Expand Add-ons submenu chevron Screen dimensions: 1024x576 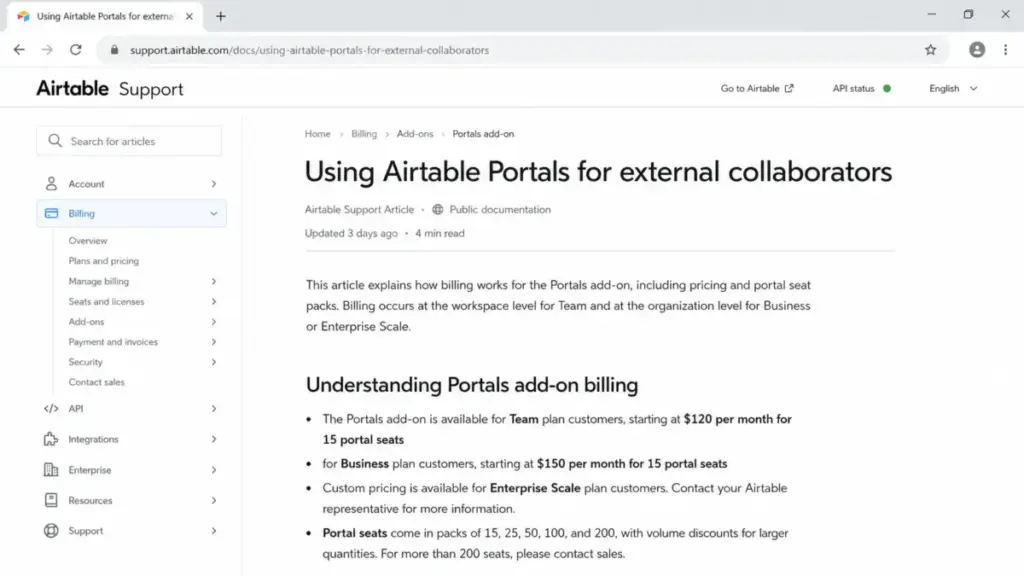tap(214, 321)
